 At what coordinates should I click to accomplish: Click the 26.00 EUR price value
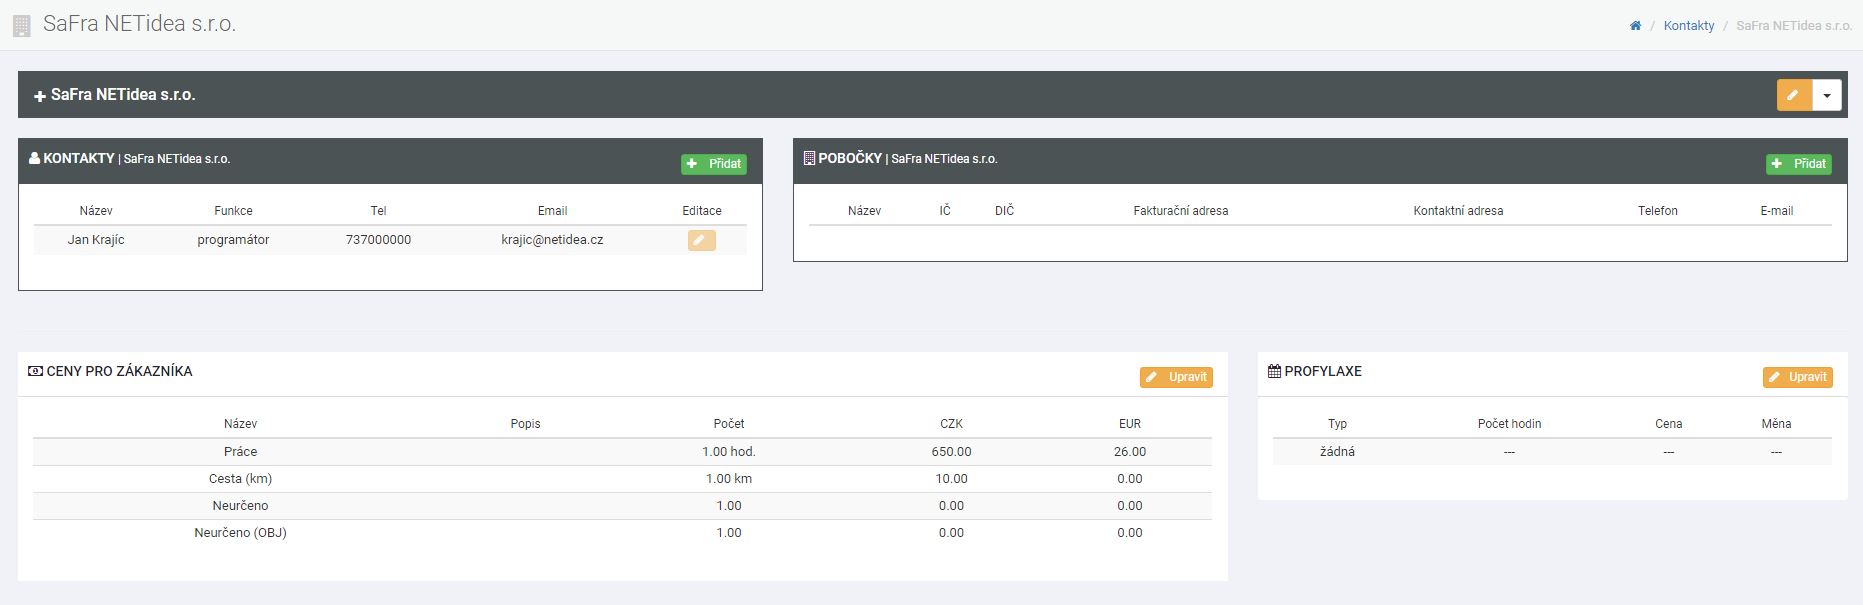[x=1130, y=452]
